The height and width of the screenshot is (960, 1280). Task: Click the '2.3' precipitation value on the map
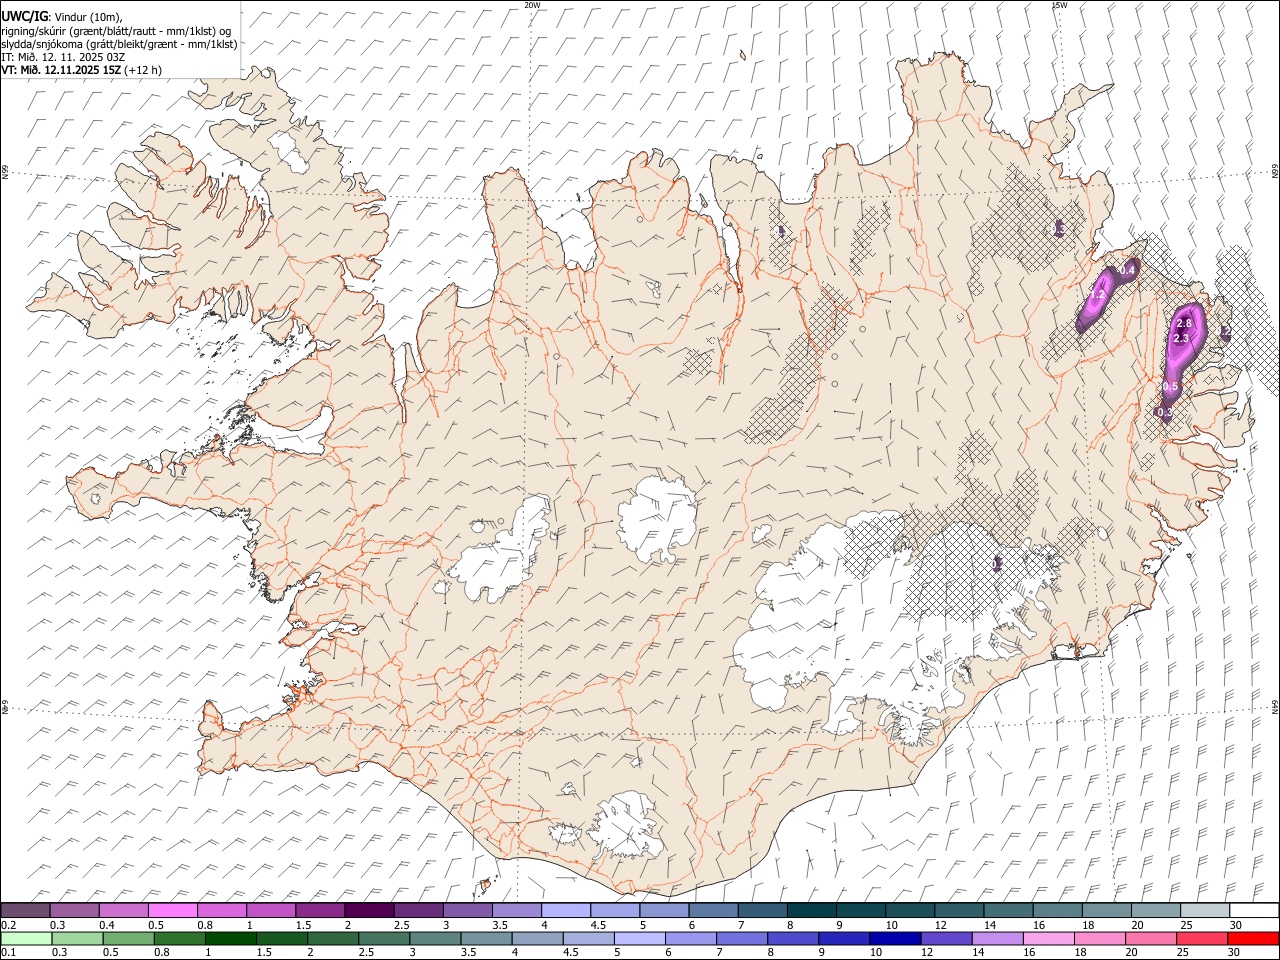point(1181,339)
